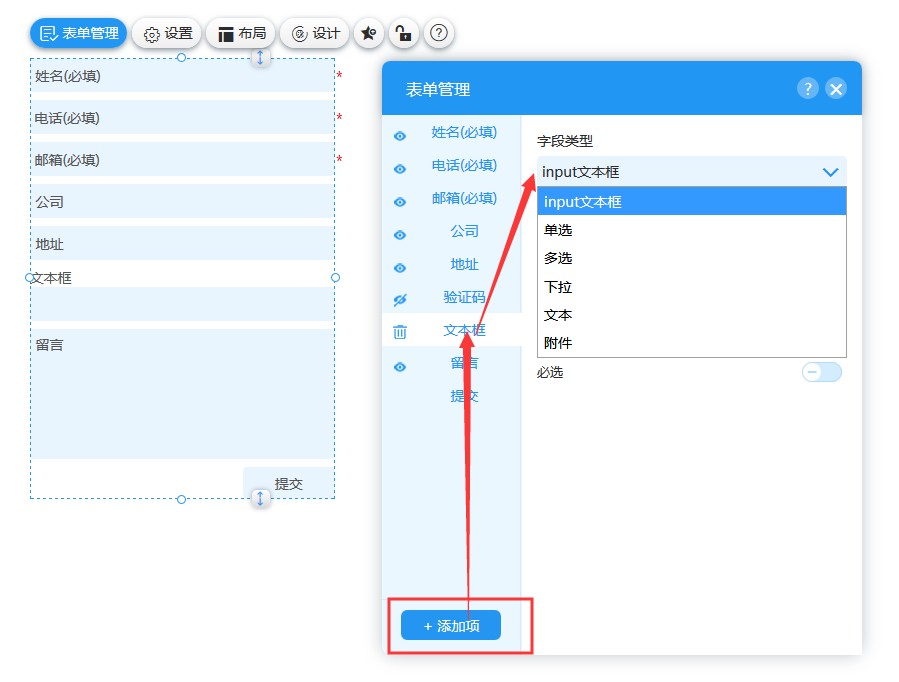Viewport: 899px width, 682px height.
Task: Toggle the 必选 required switch
Action: tap(821, 372)
